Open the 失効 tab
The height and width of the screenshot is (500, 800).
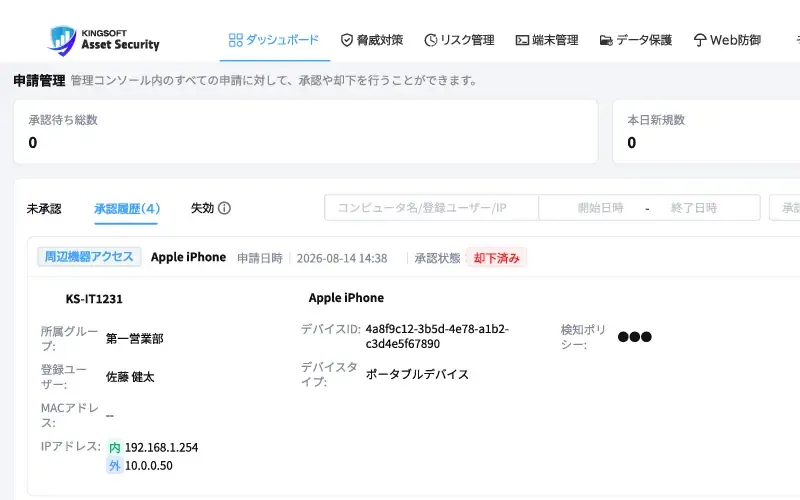click(x=202, y=208)
